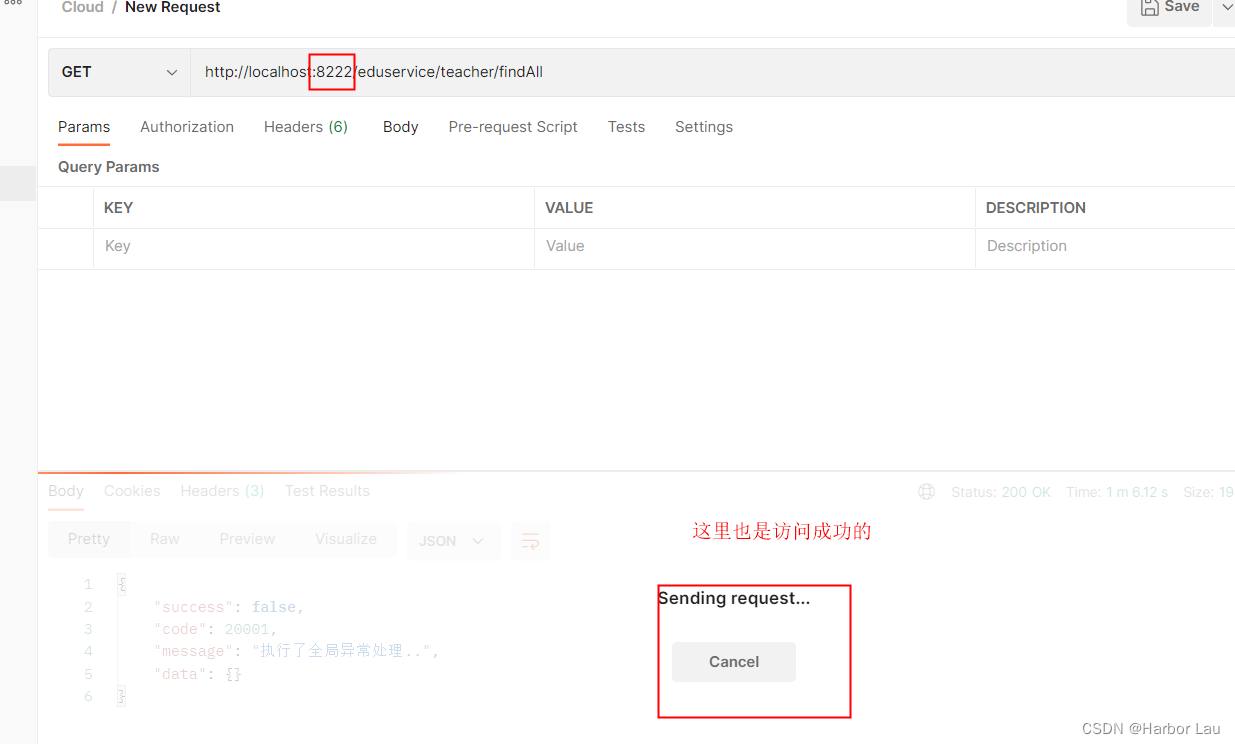Image resolution: width=1235 pixels, height=744 pixels.
Task: Switch to the Authorization tab
Action: (186, 127)
